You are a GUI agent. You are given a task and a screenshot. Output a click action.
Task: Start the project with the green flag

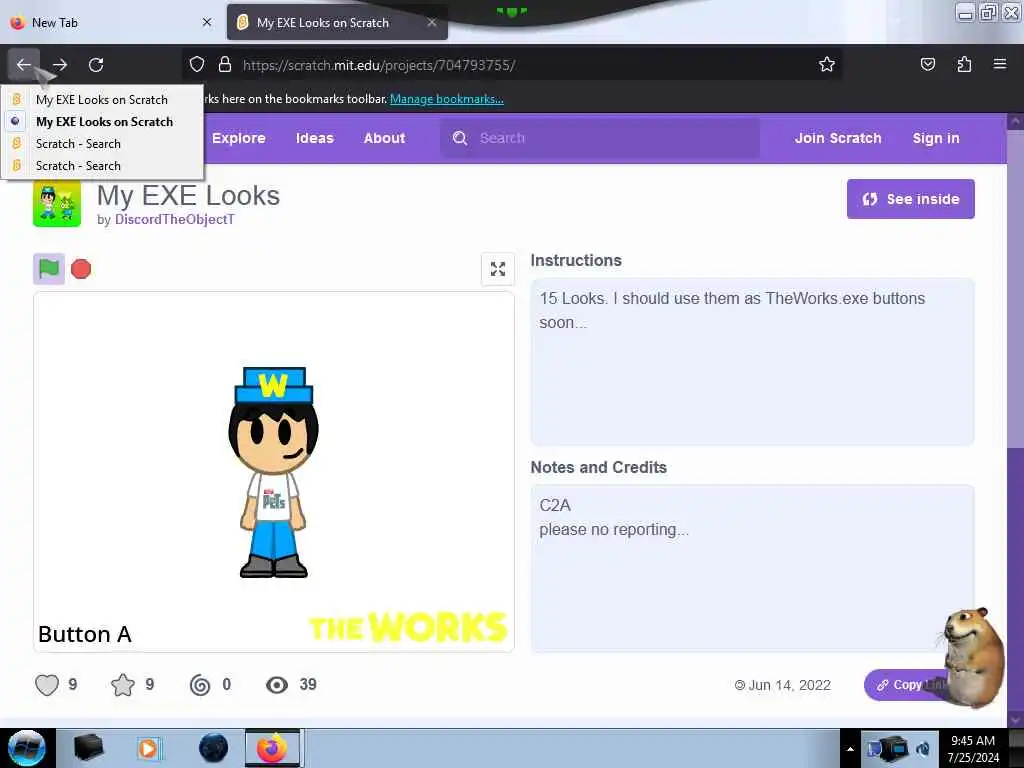pyautogui.click(x=49, y=268)
